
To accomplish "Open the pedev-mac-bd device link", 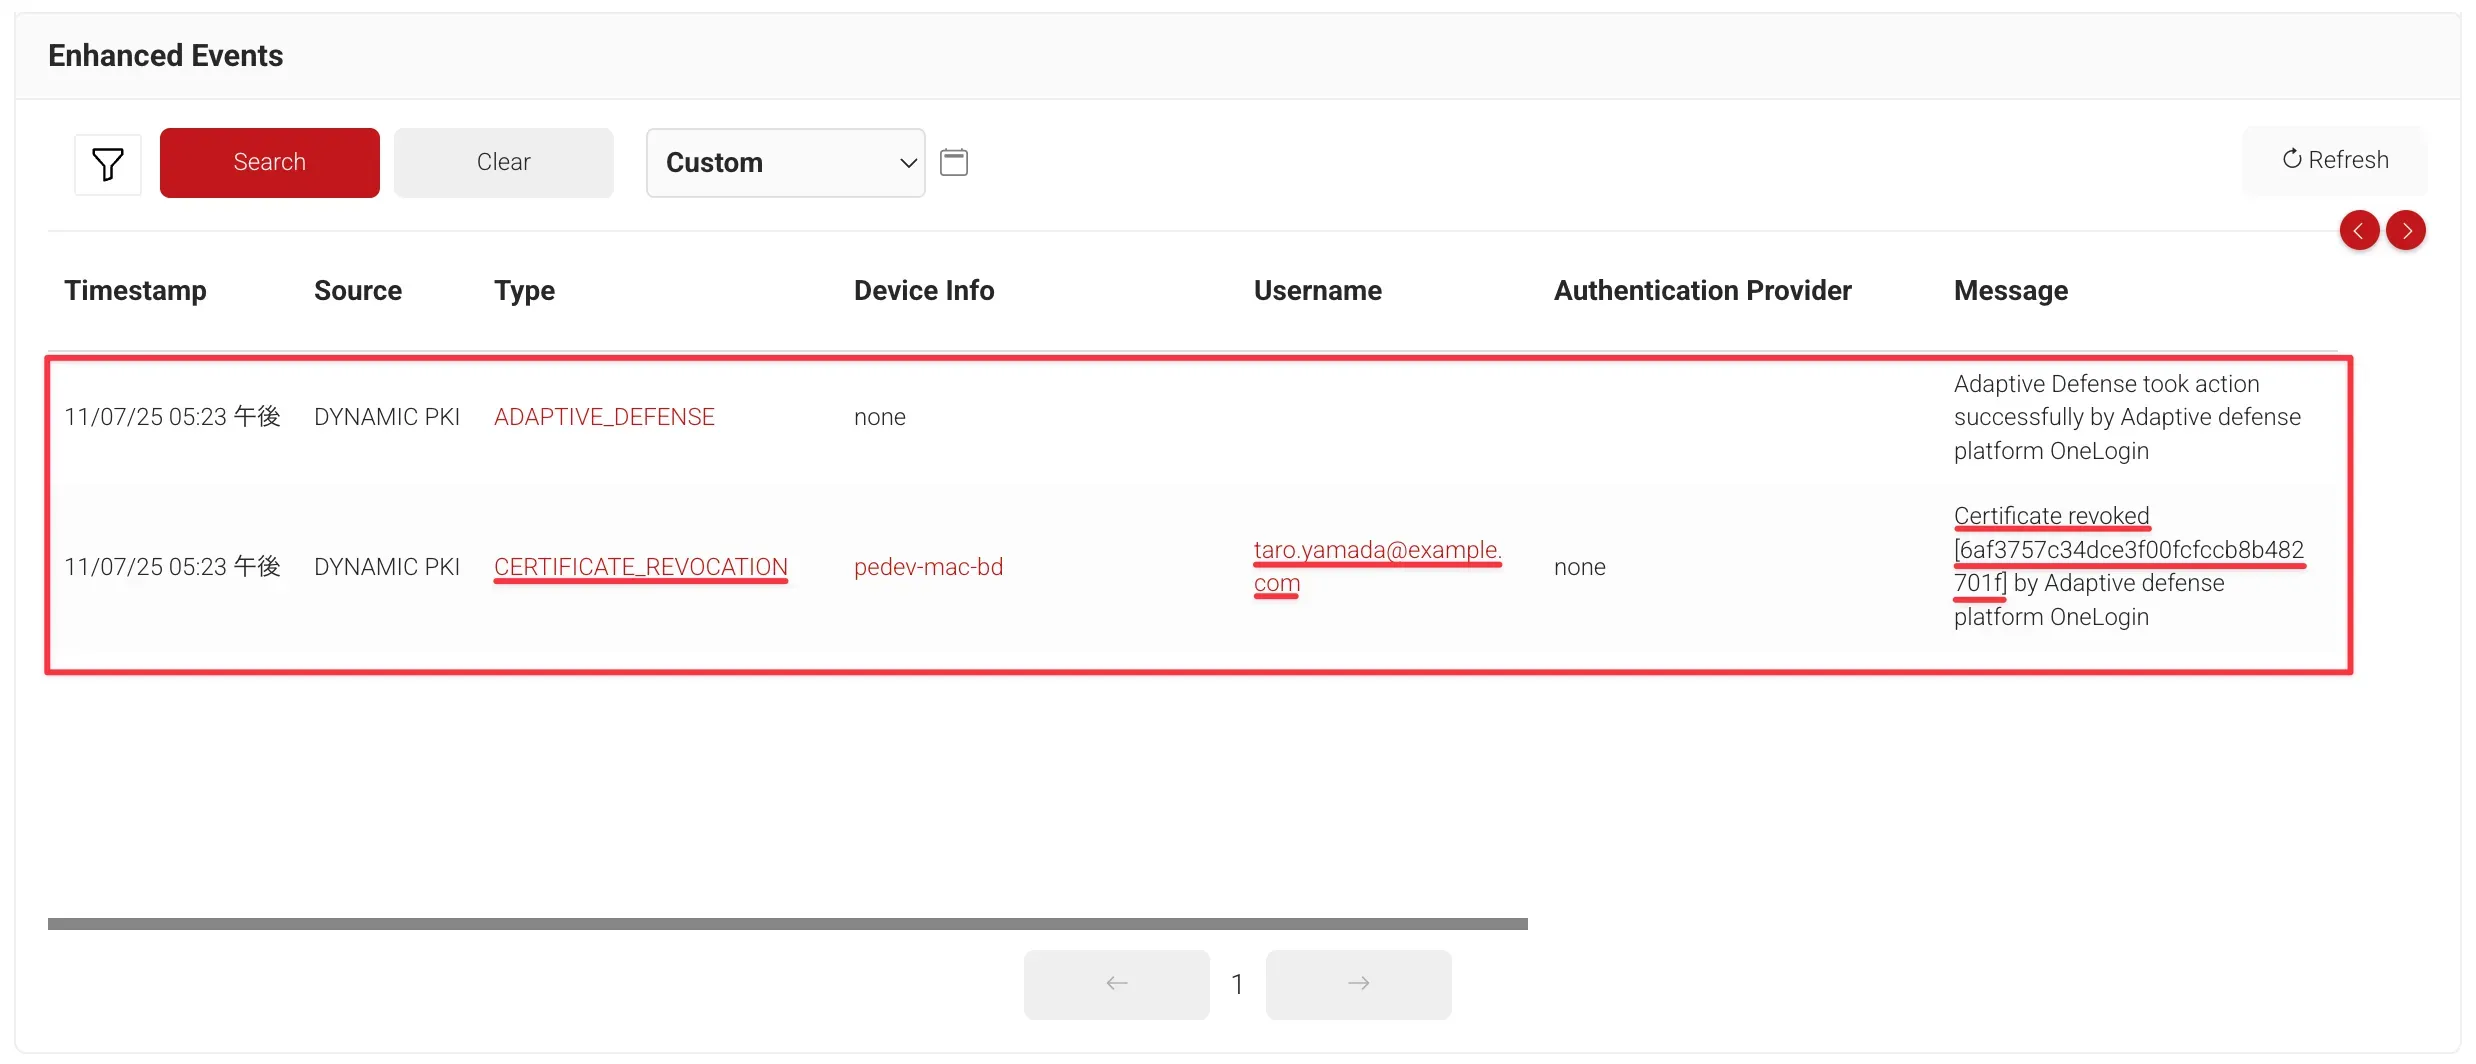I will (x=928, y=567).
